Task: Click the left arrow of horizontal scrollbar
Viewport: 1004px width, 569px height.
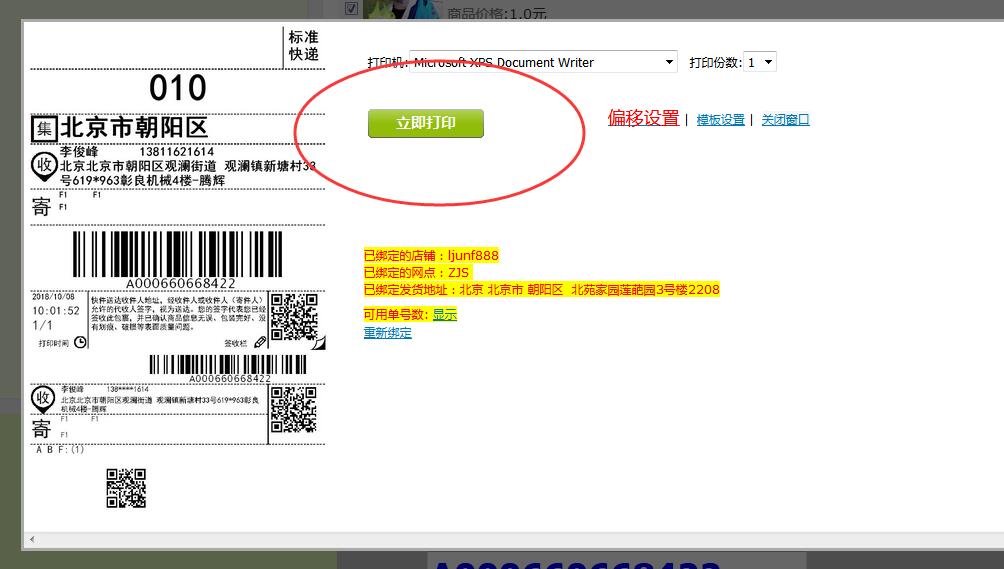Action: (x=30, y=540)
